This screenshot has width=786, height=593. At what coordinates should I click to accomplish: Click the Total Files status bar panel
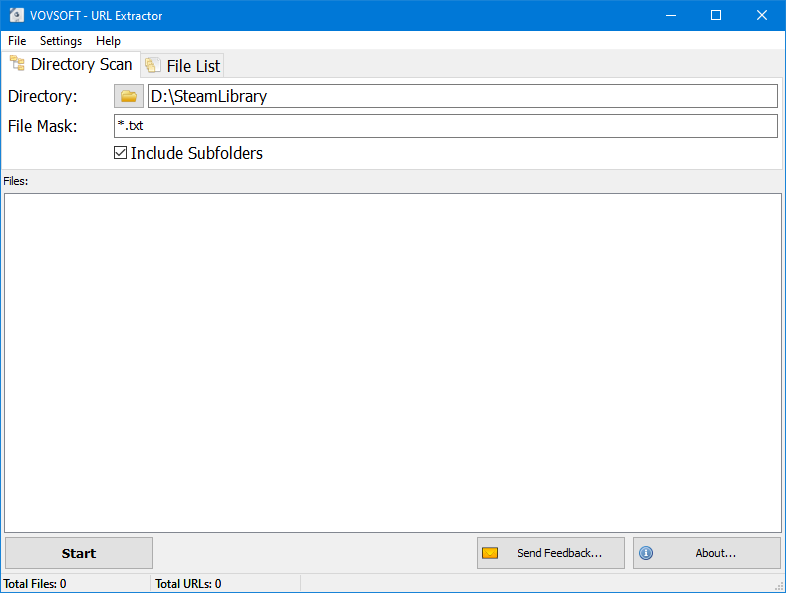(75, 584)
